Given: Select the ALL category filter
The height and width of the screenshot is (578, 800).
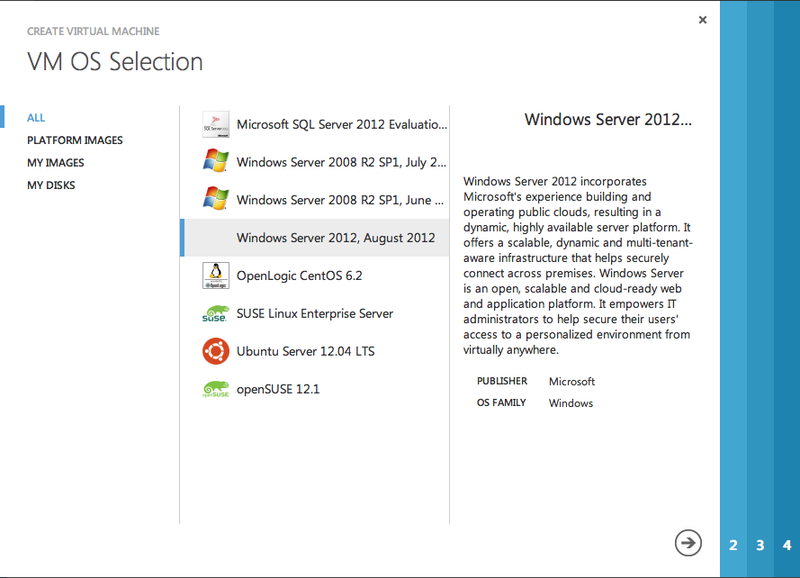Looking at the screenshot, I should coord(36,117).
